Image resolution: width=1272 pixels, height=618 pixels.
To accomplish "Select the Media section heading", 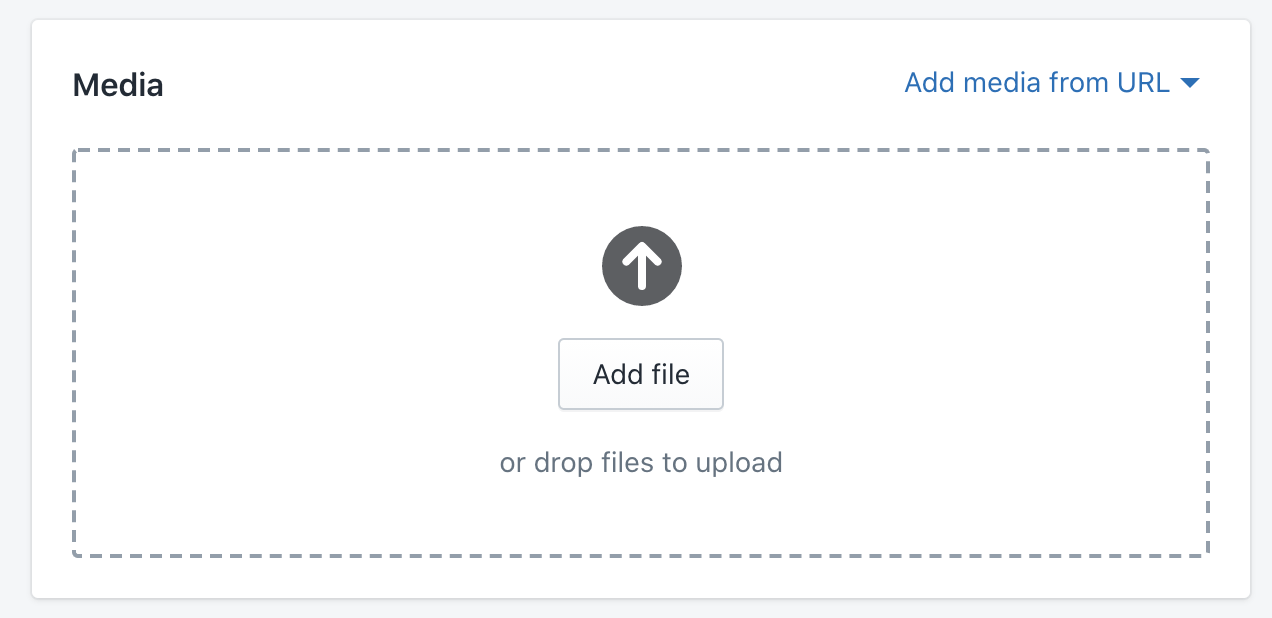I will pos(118,85).
